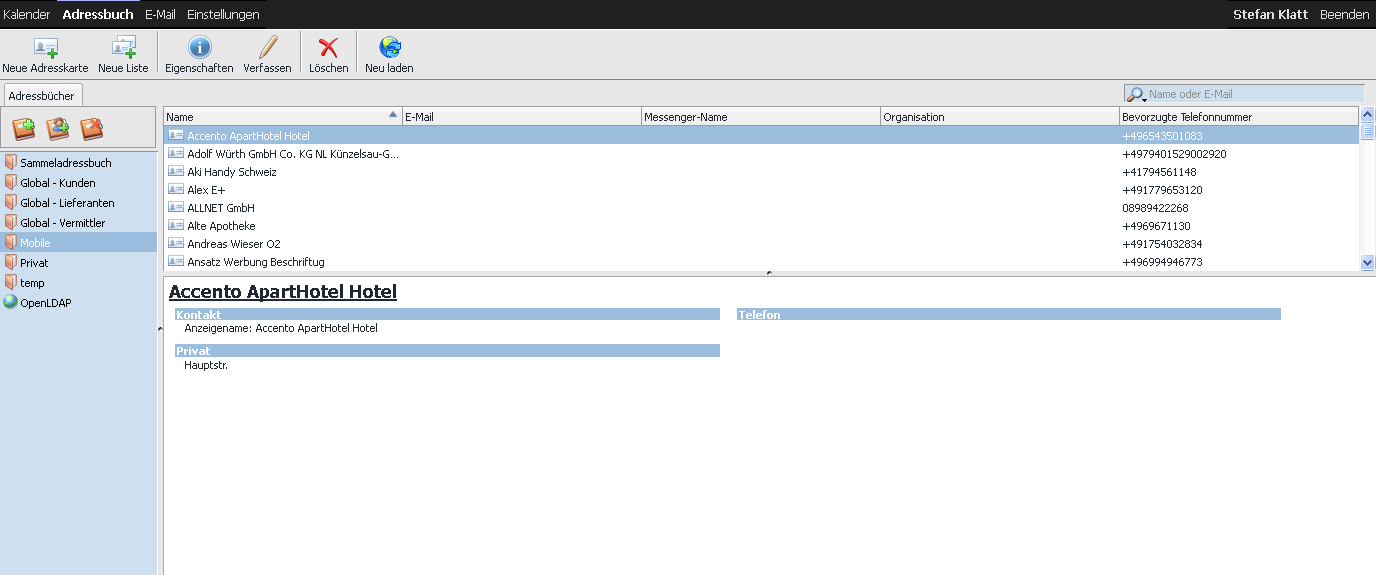
Task: Click the Neue Adresskarte toolbar icon
Action: [x=45, y=47]
